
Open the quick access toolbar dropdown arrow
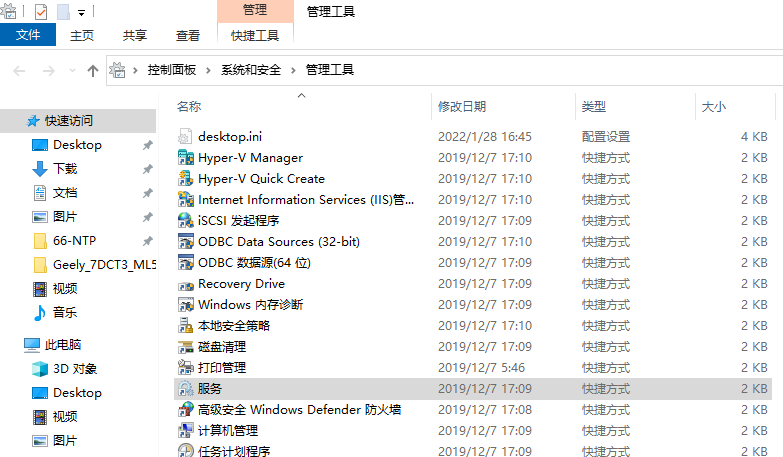(x=81, y=12)
